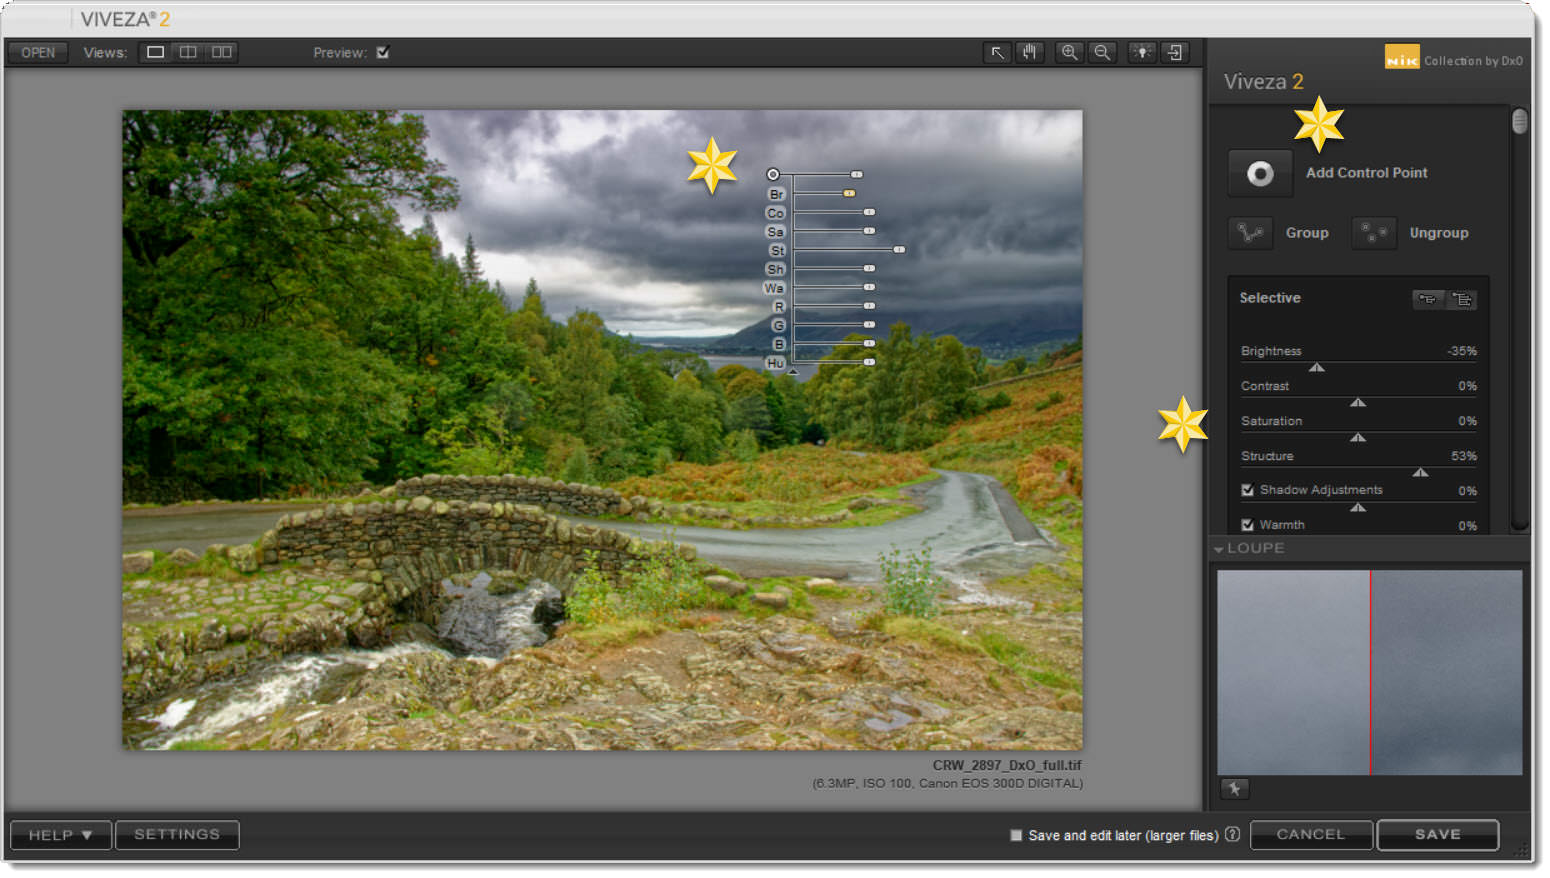1550x878 pixels.
Task: Click the Saturation slider handle
Action: click(x=1358, y=437)
